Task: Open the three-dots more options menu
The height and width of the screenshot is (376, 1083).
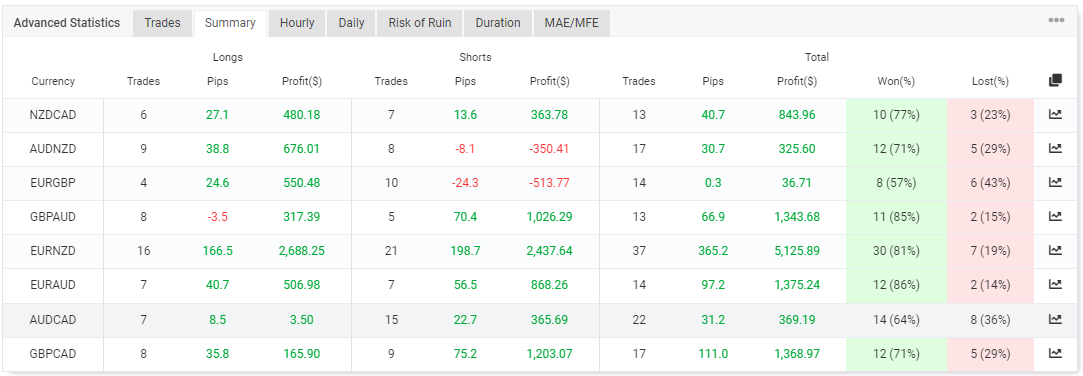Action: click(x=1056, y=20)
